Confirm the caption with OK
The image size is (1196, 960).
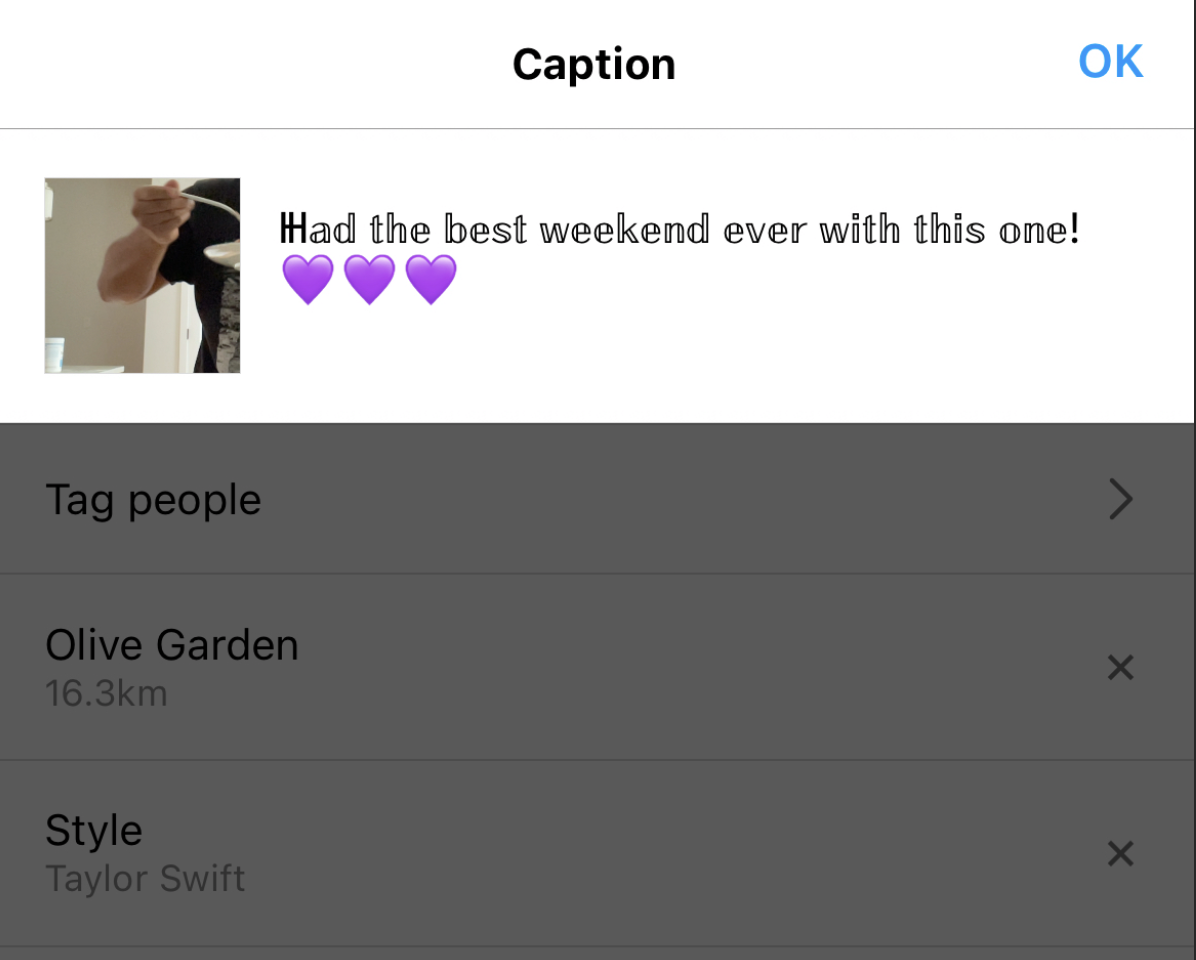click(1109, 61)
